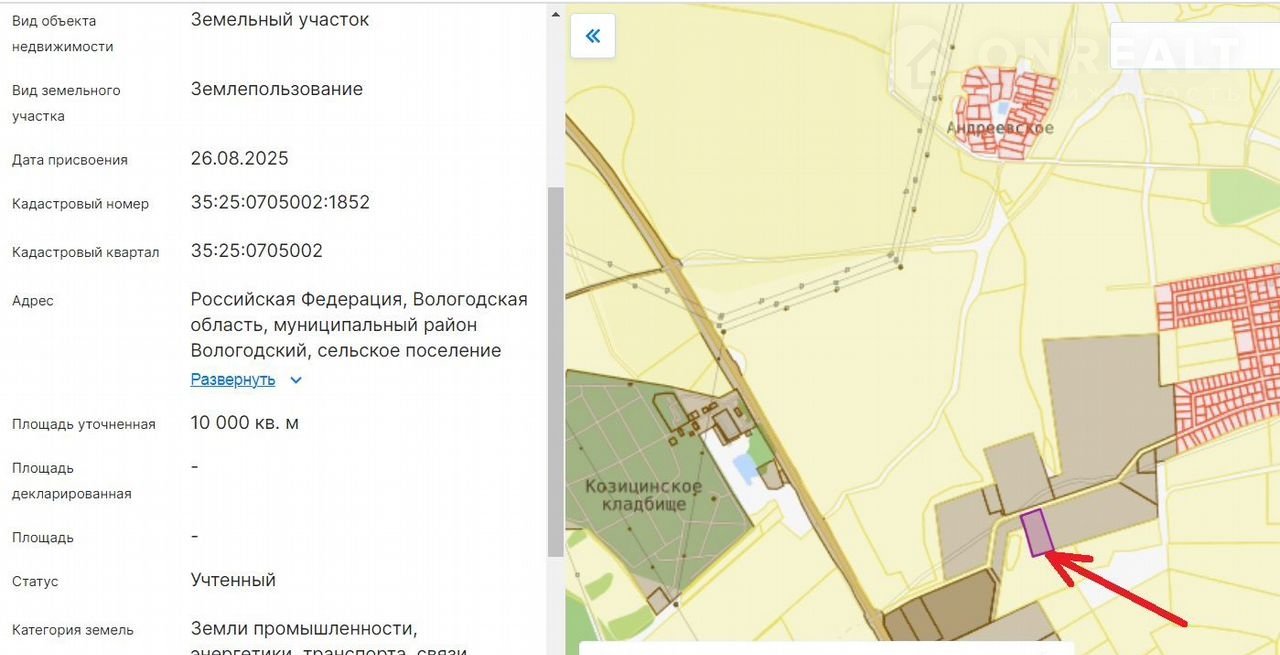Select the purple highlighted parcel on map

tap(1036, 532)
